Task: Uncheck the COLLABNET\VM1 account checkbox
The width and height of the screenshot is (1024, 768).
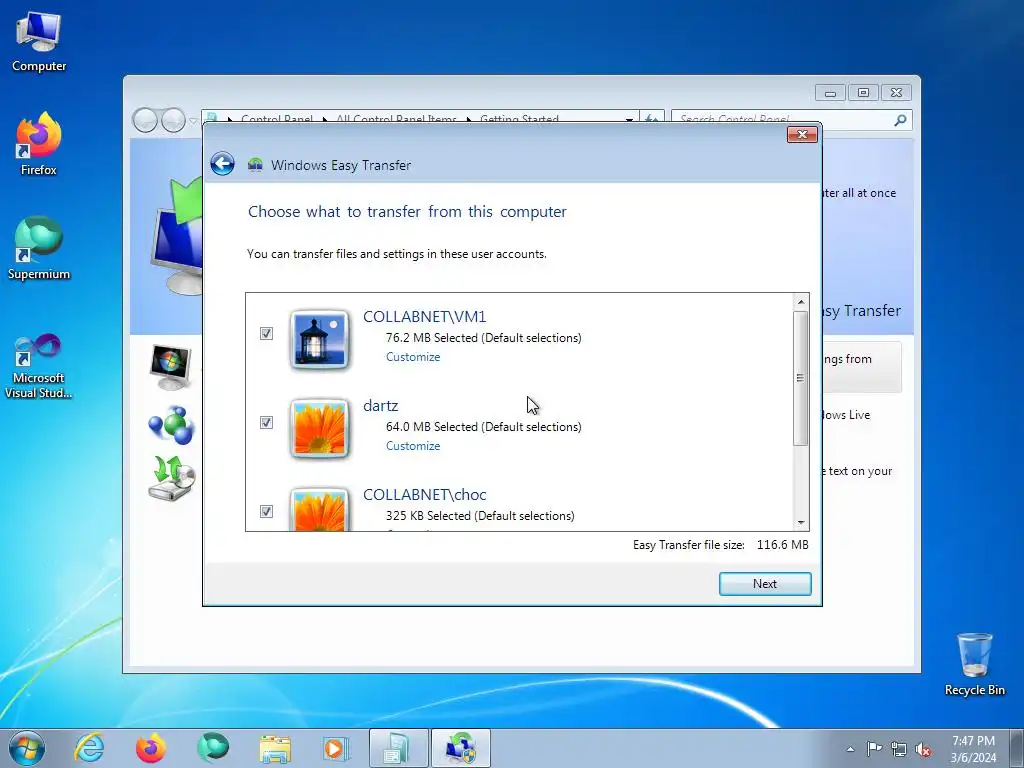Action: (x=266, y=334)
